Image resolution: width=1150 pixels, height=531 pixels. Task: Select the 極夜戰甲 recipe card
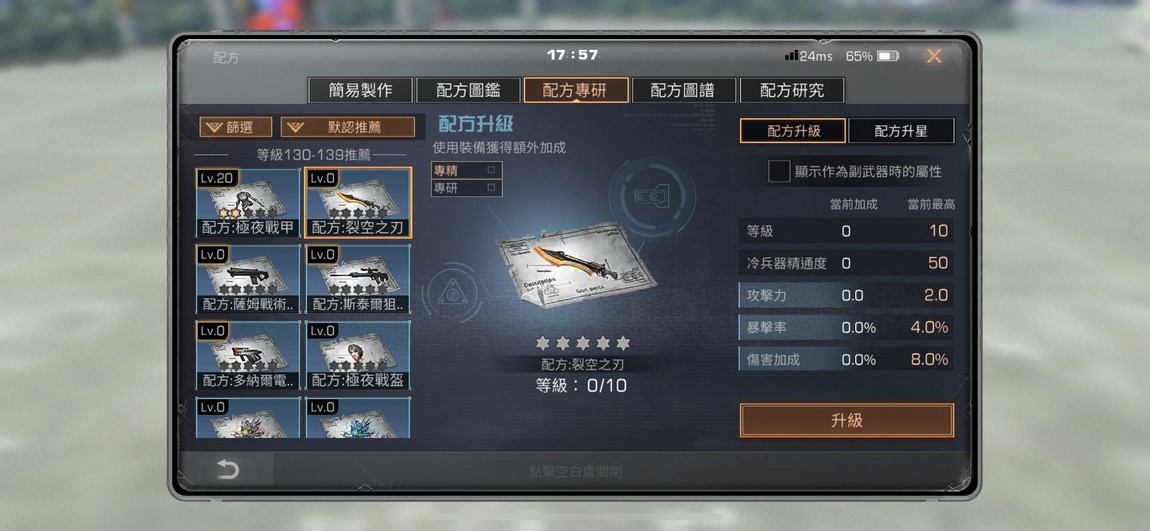pyautogui.click(x=248, y=203)
